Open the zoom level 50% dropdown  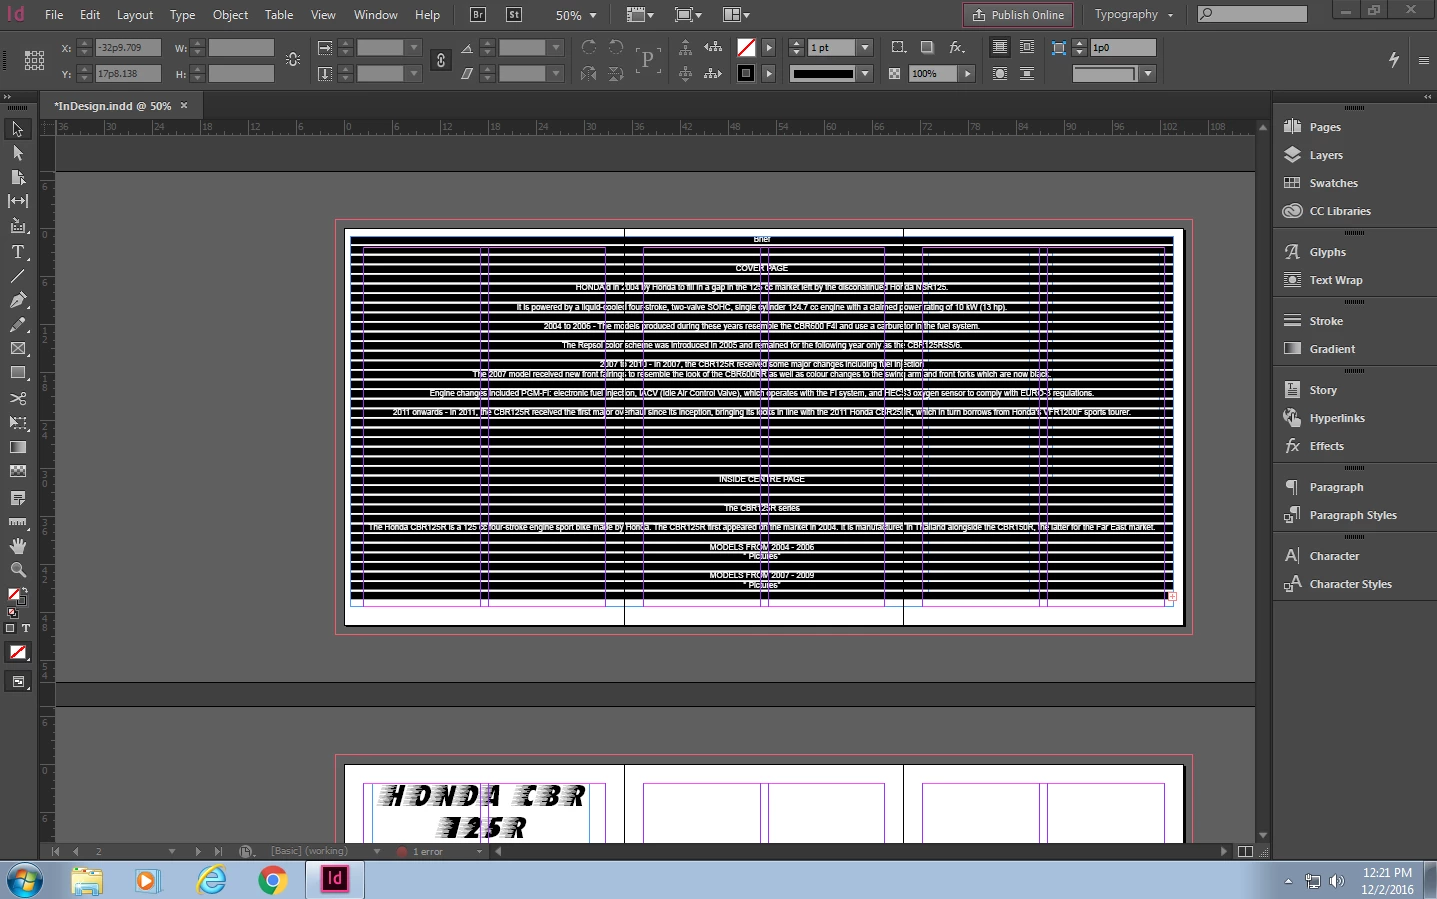(x=593, y=15)
